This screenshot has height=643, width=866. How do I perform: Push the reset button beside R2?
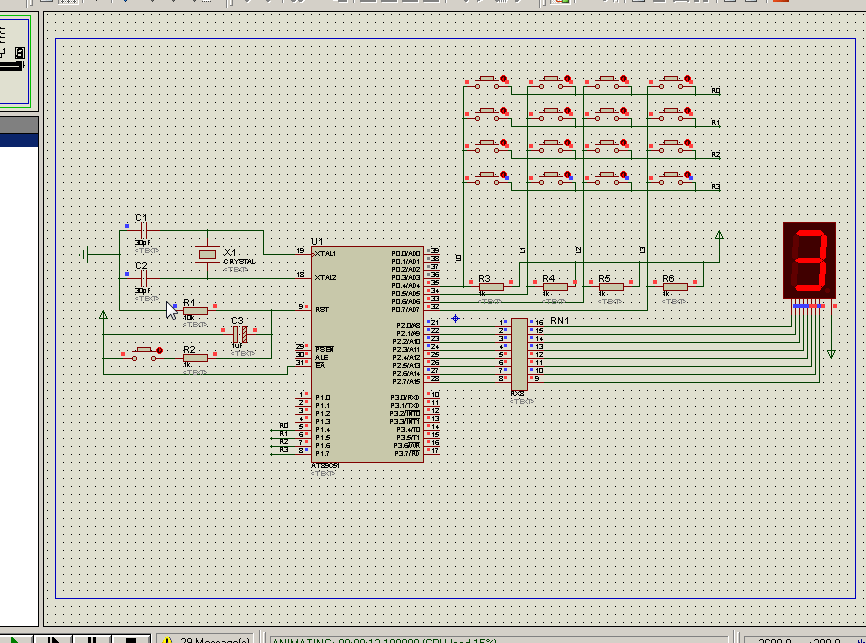pos(144,354)
